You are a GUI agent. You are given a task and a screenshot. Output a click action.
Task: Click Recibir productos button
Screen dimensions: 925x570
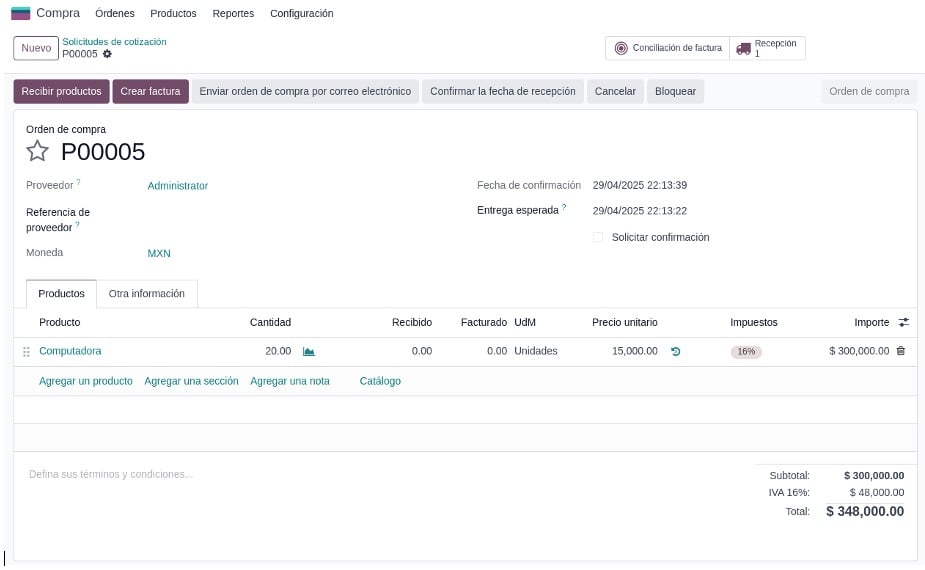click(61, 91)
